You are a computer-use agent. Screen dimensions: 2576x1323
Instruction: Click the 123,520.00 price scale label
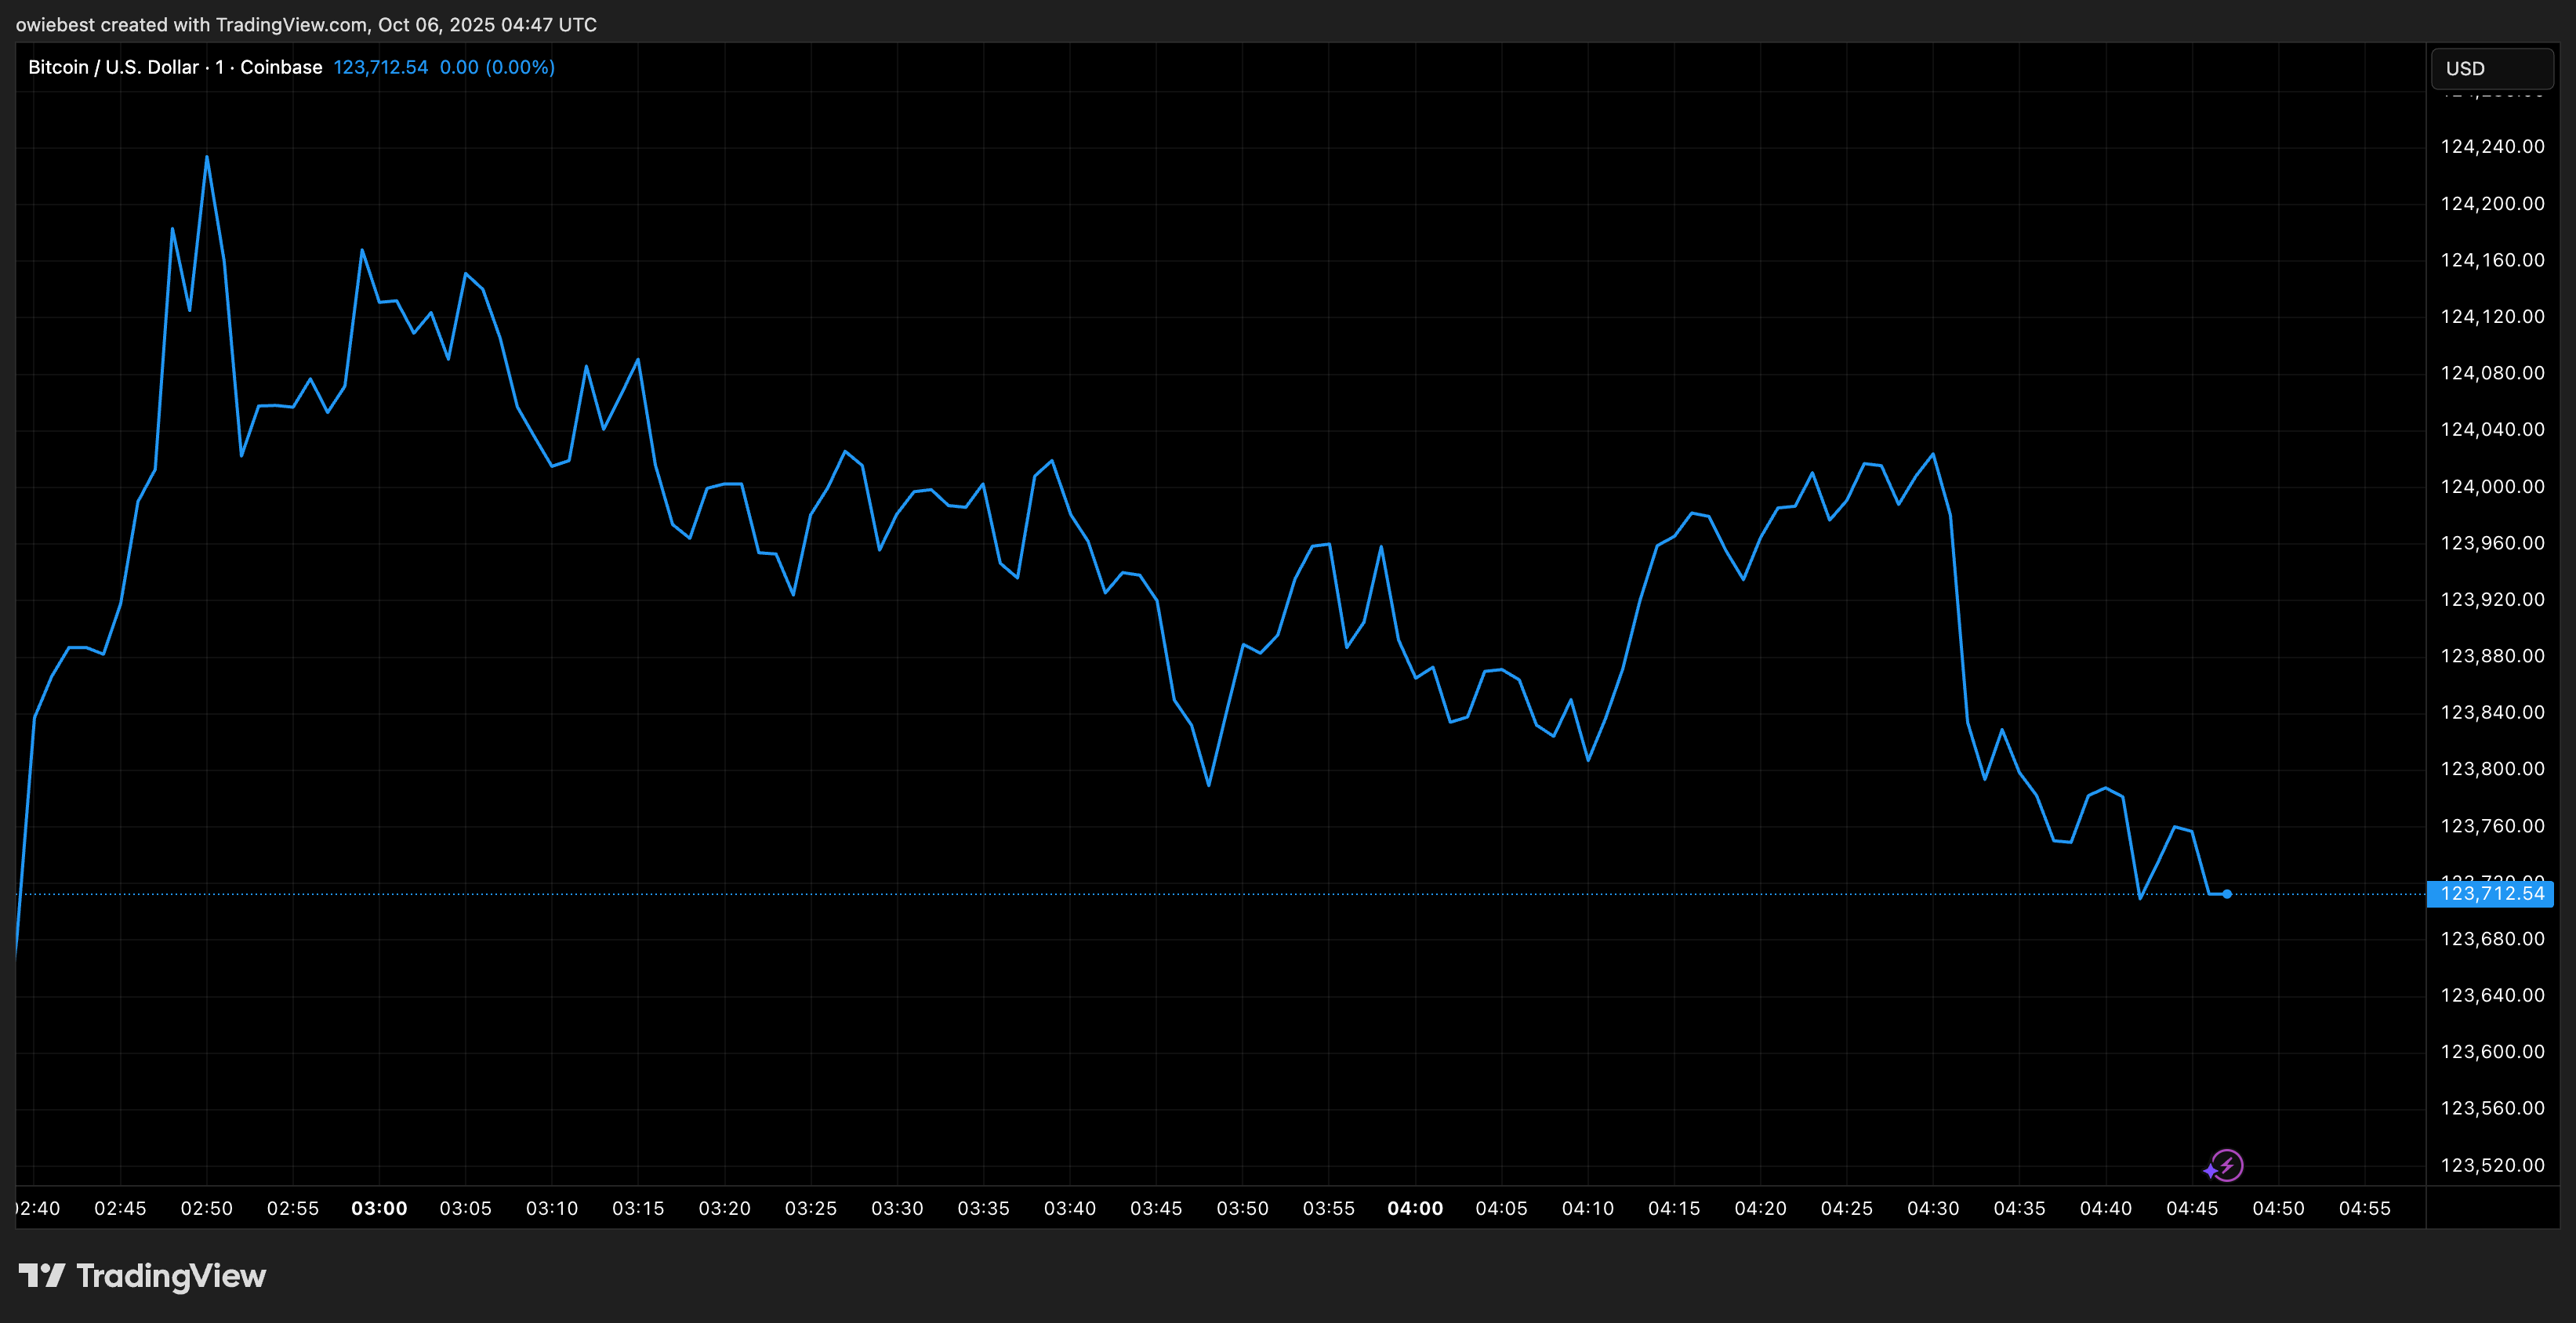tap(2492, 1165)
